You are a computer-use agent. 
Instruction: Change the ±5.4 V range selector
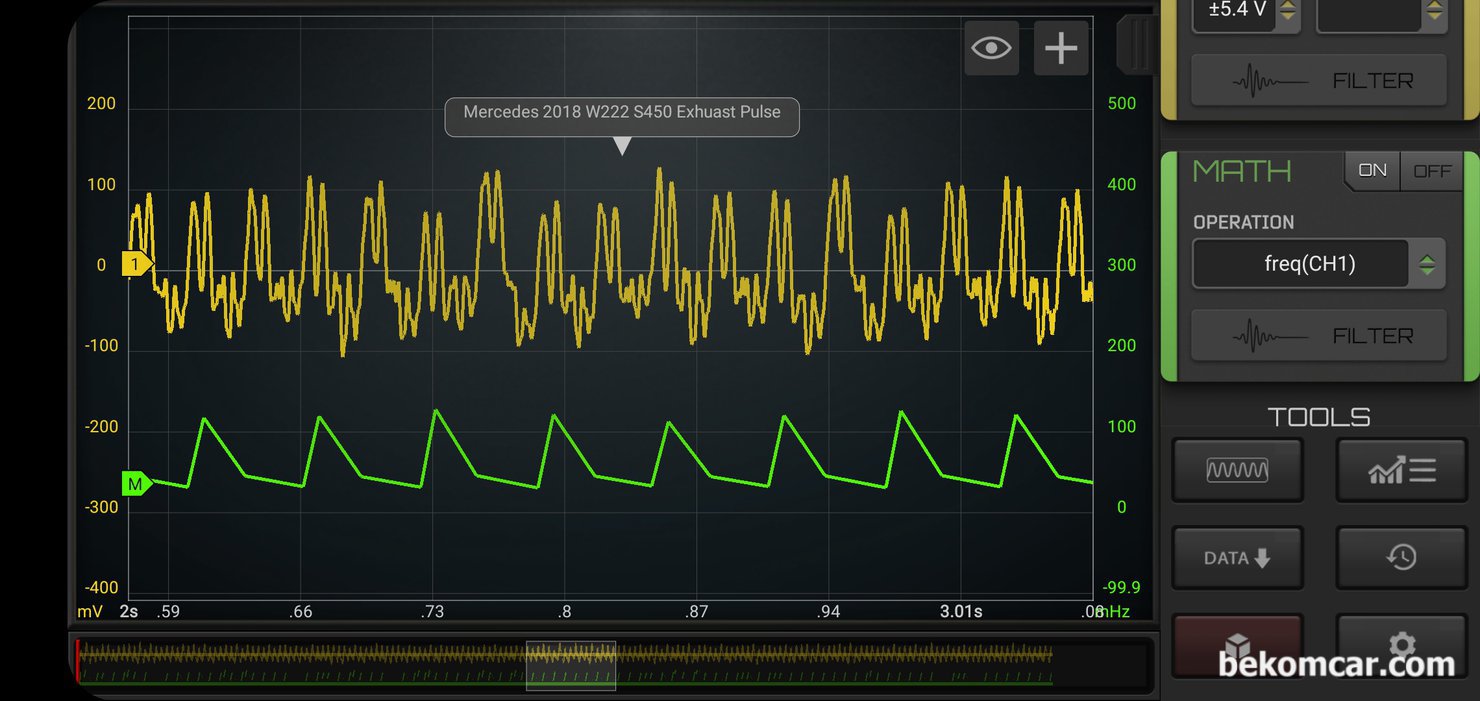(x=1245, y=13)
